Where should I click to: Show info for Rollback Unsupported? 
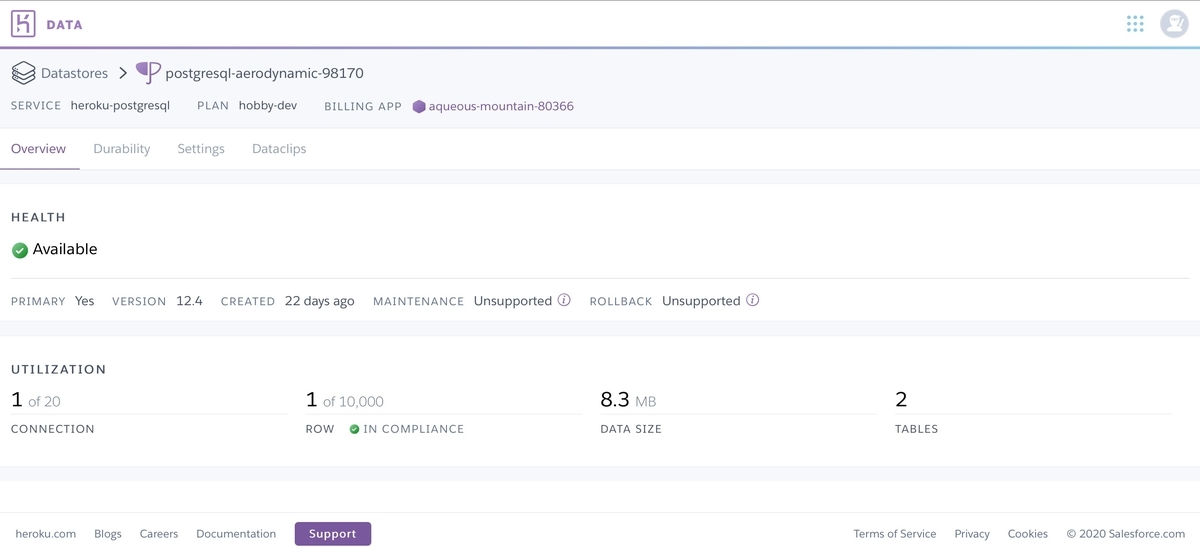pyautogui.click(x=753, y=300)
